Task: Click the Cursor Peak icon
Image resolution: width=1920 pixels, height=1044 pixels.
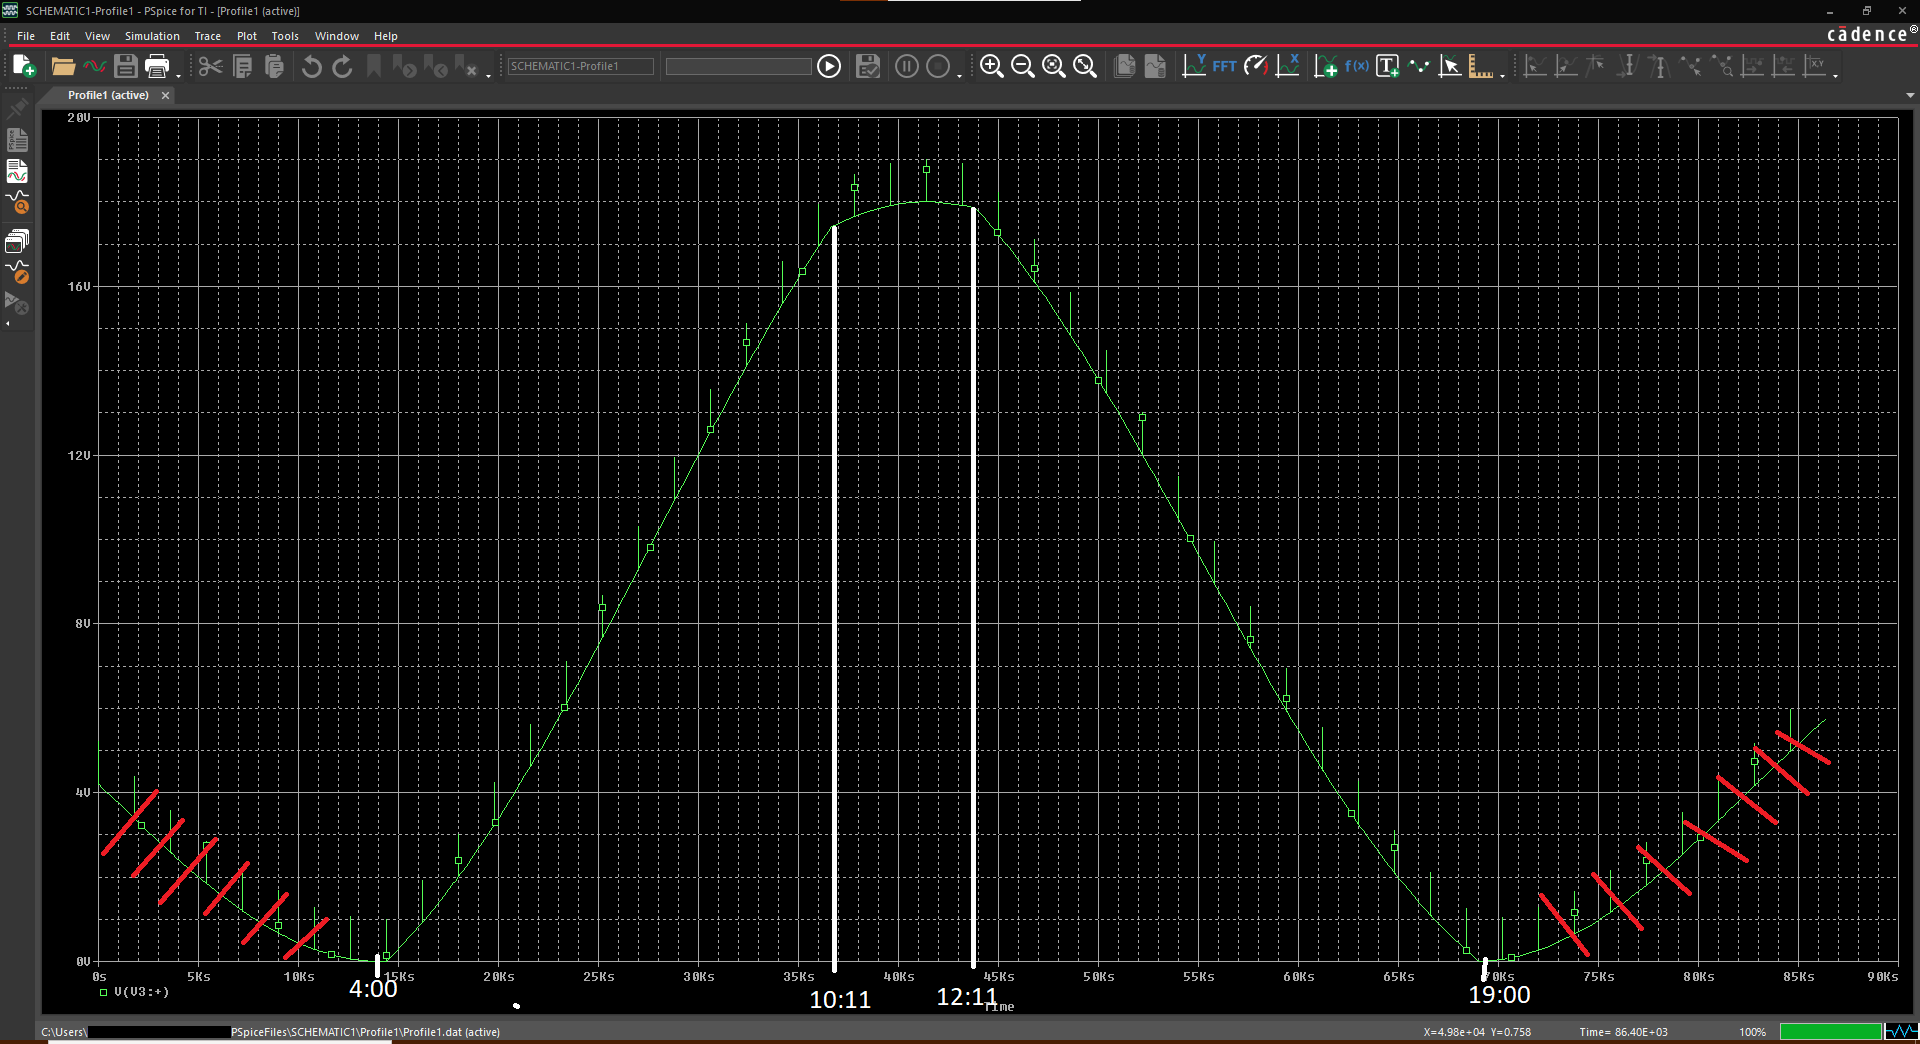Action: pyautogui.click(x=1534, y=66)
